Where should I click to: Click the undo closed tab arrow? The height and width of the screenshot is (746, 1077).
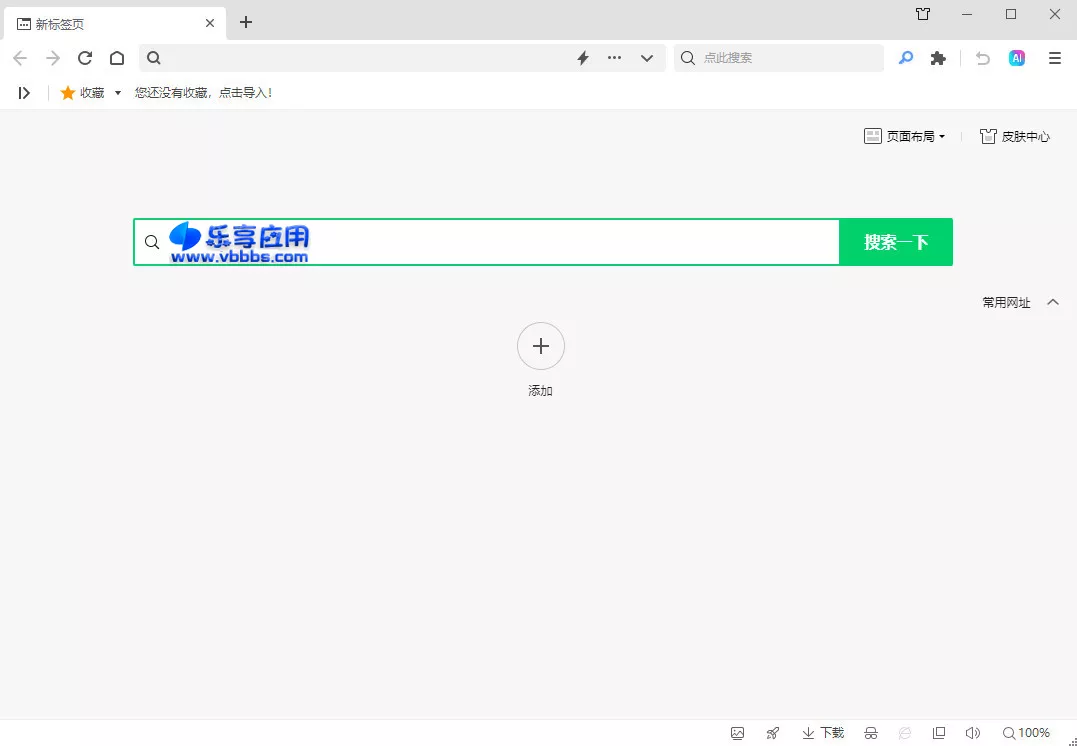coord(983,58)
